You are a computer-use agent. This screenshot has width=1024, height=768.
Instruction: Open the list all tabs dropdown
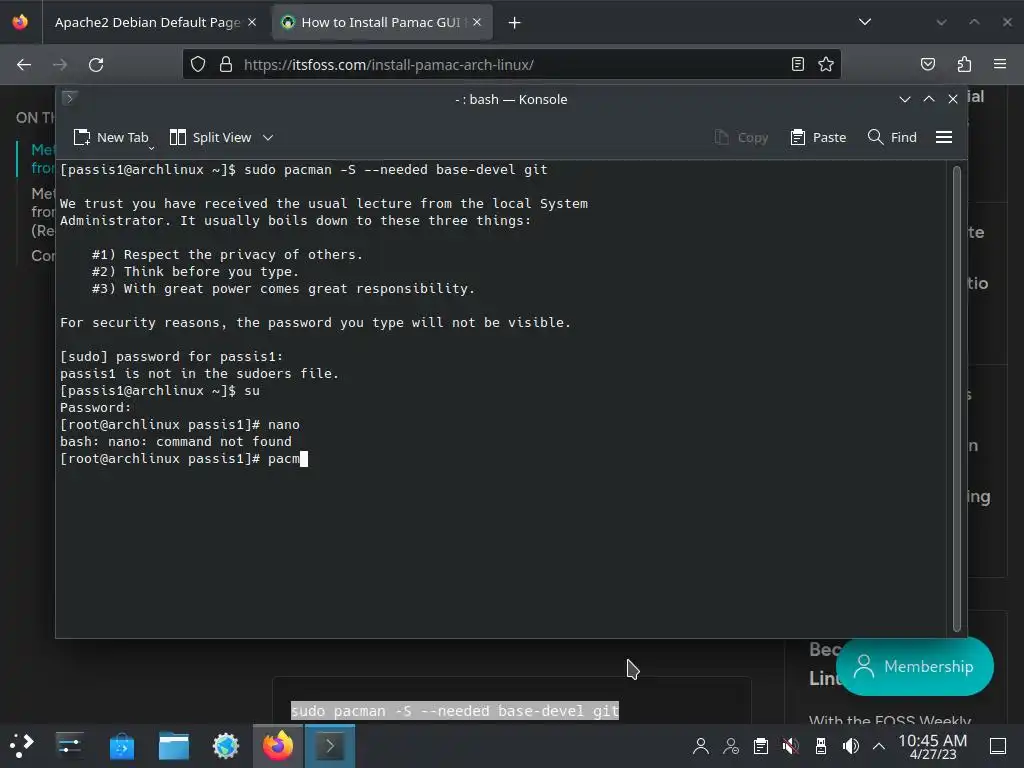[x=865, y=22]
